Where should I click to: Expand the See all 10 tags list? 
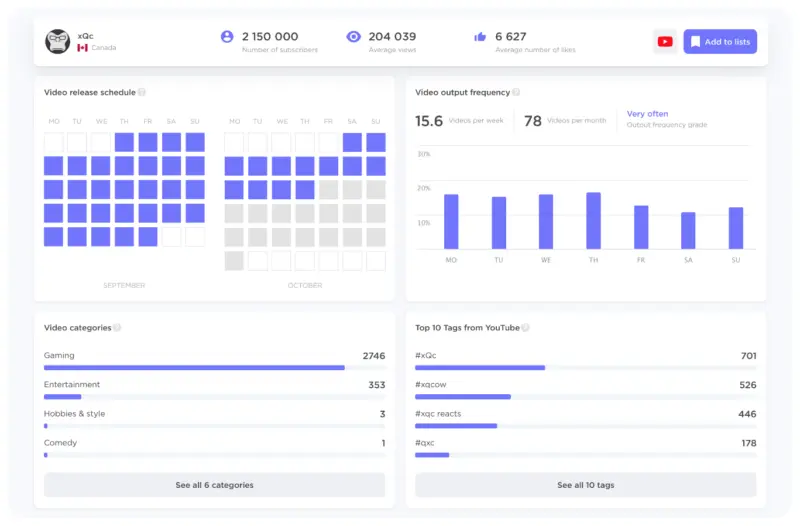tap(585, 485)
